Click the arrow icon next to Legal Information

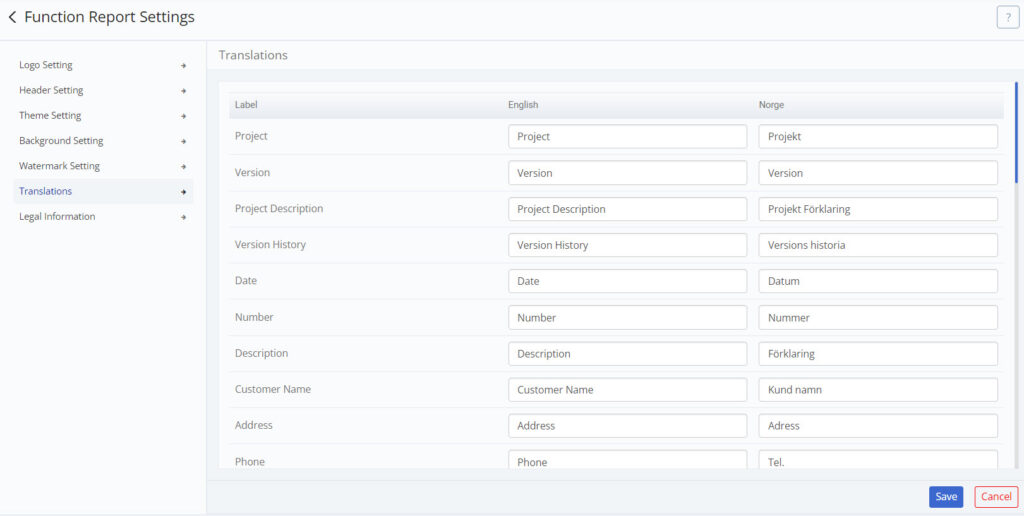point(184,217)
